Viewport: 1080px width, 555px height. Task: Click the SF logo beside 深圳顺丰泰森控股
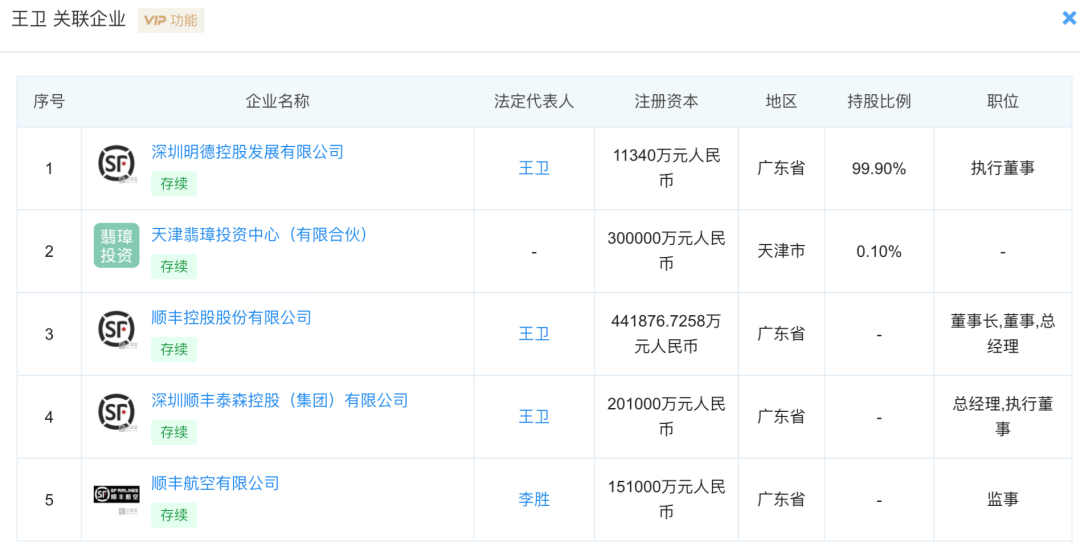pyautogui.click(x=116, y=412)
